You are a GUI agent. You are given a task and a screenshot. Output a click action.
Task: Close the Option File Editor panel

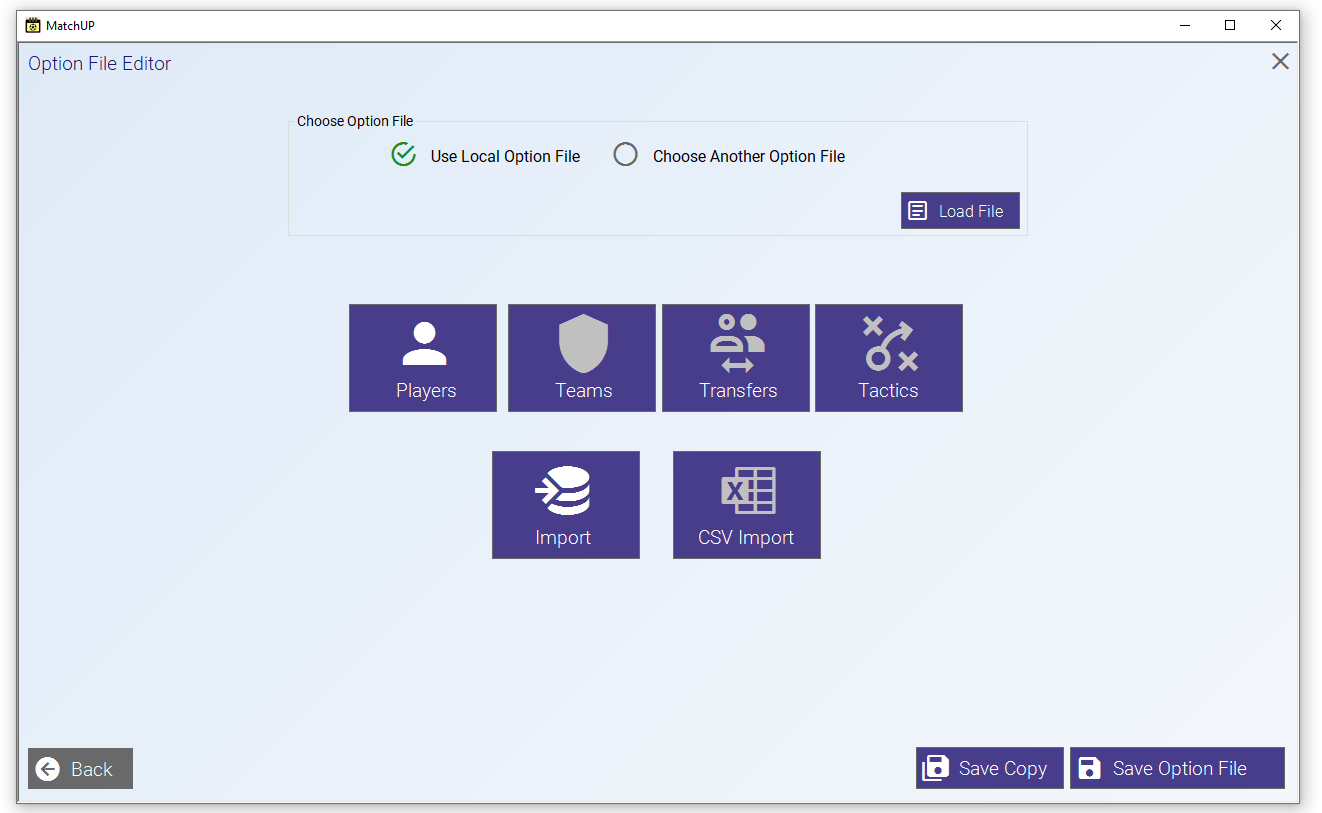pyautogui.click(x=1280, y=62)
